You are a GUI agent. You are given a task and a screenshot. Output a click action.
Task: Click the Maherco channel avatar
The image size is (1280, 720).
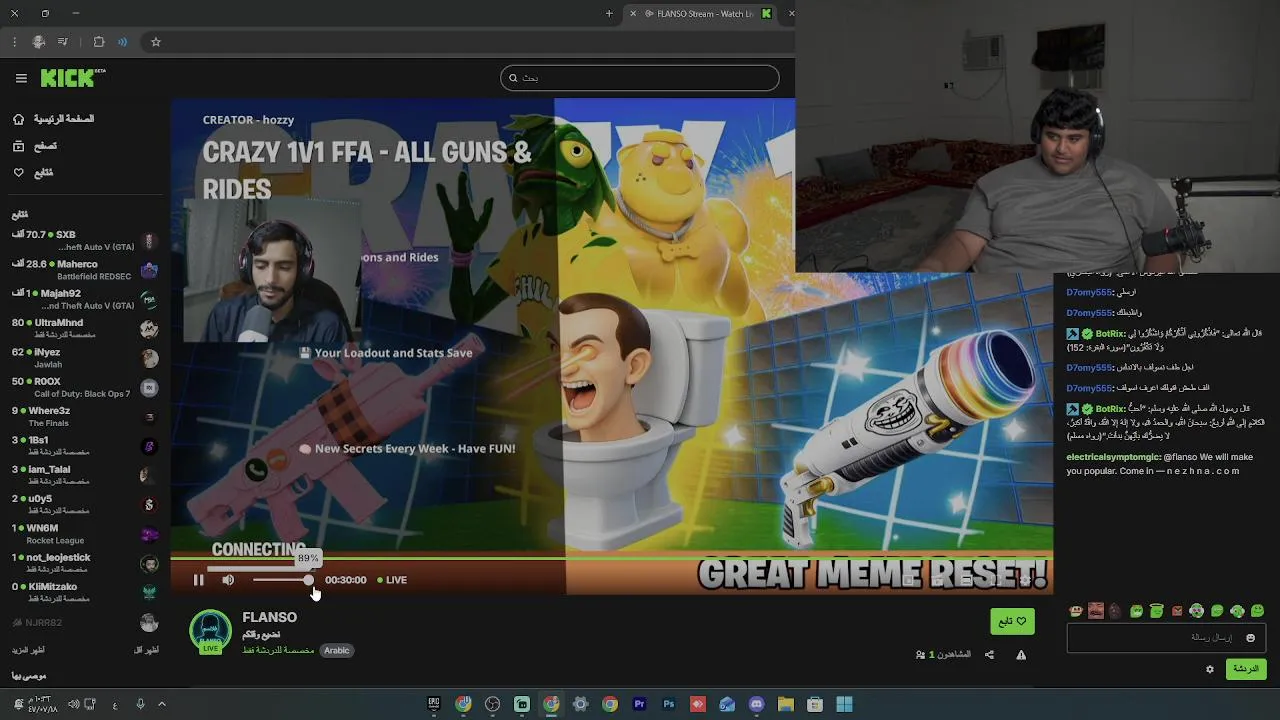coord(149,270)
